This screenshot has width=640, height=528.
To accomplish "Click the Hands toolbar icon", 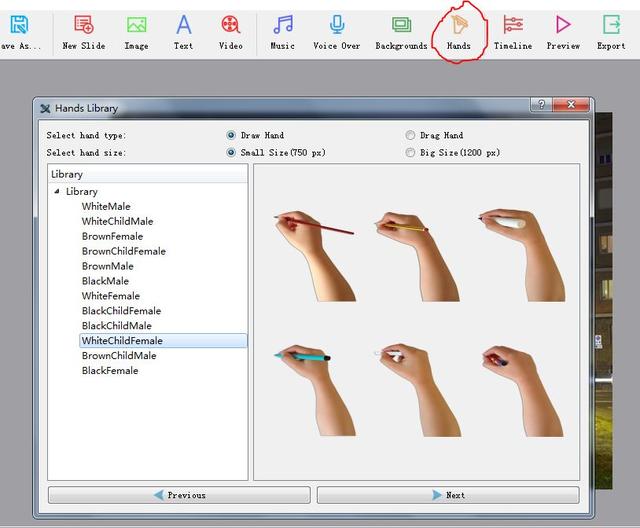I will pyautogui.click(x=458, y=26).
